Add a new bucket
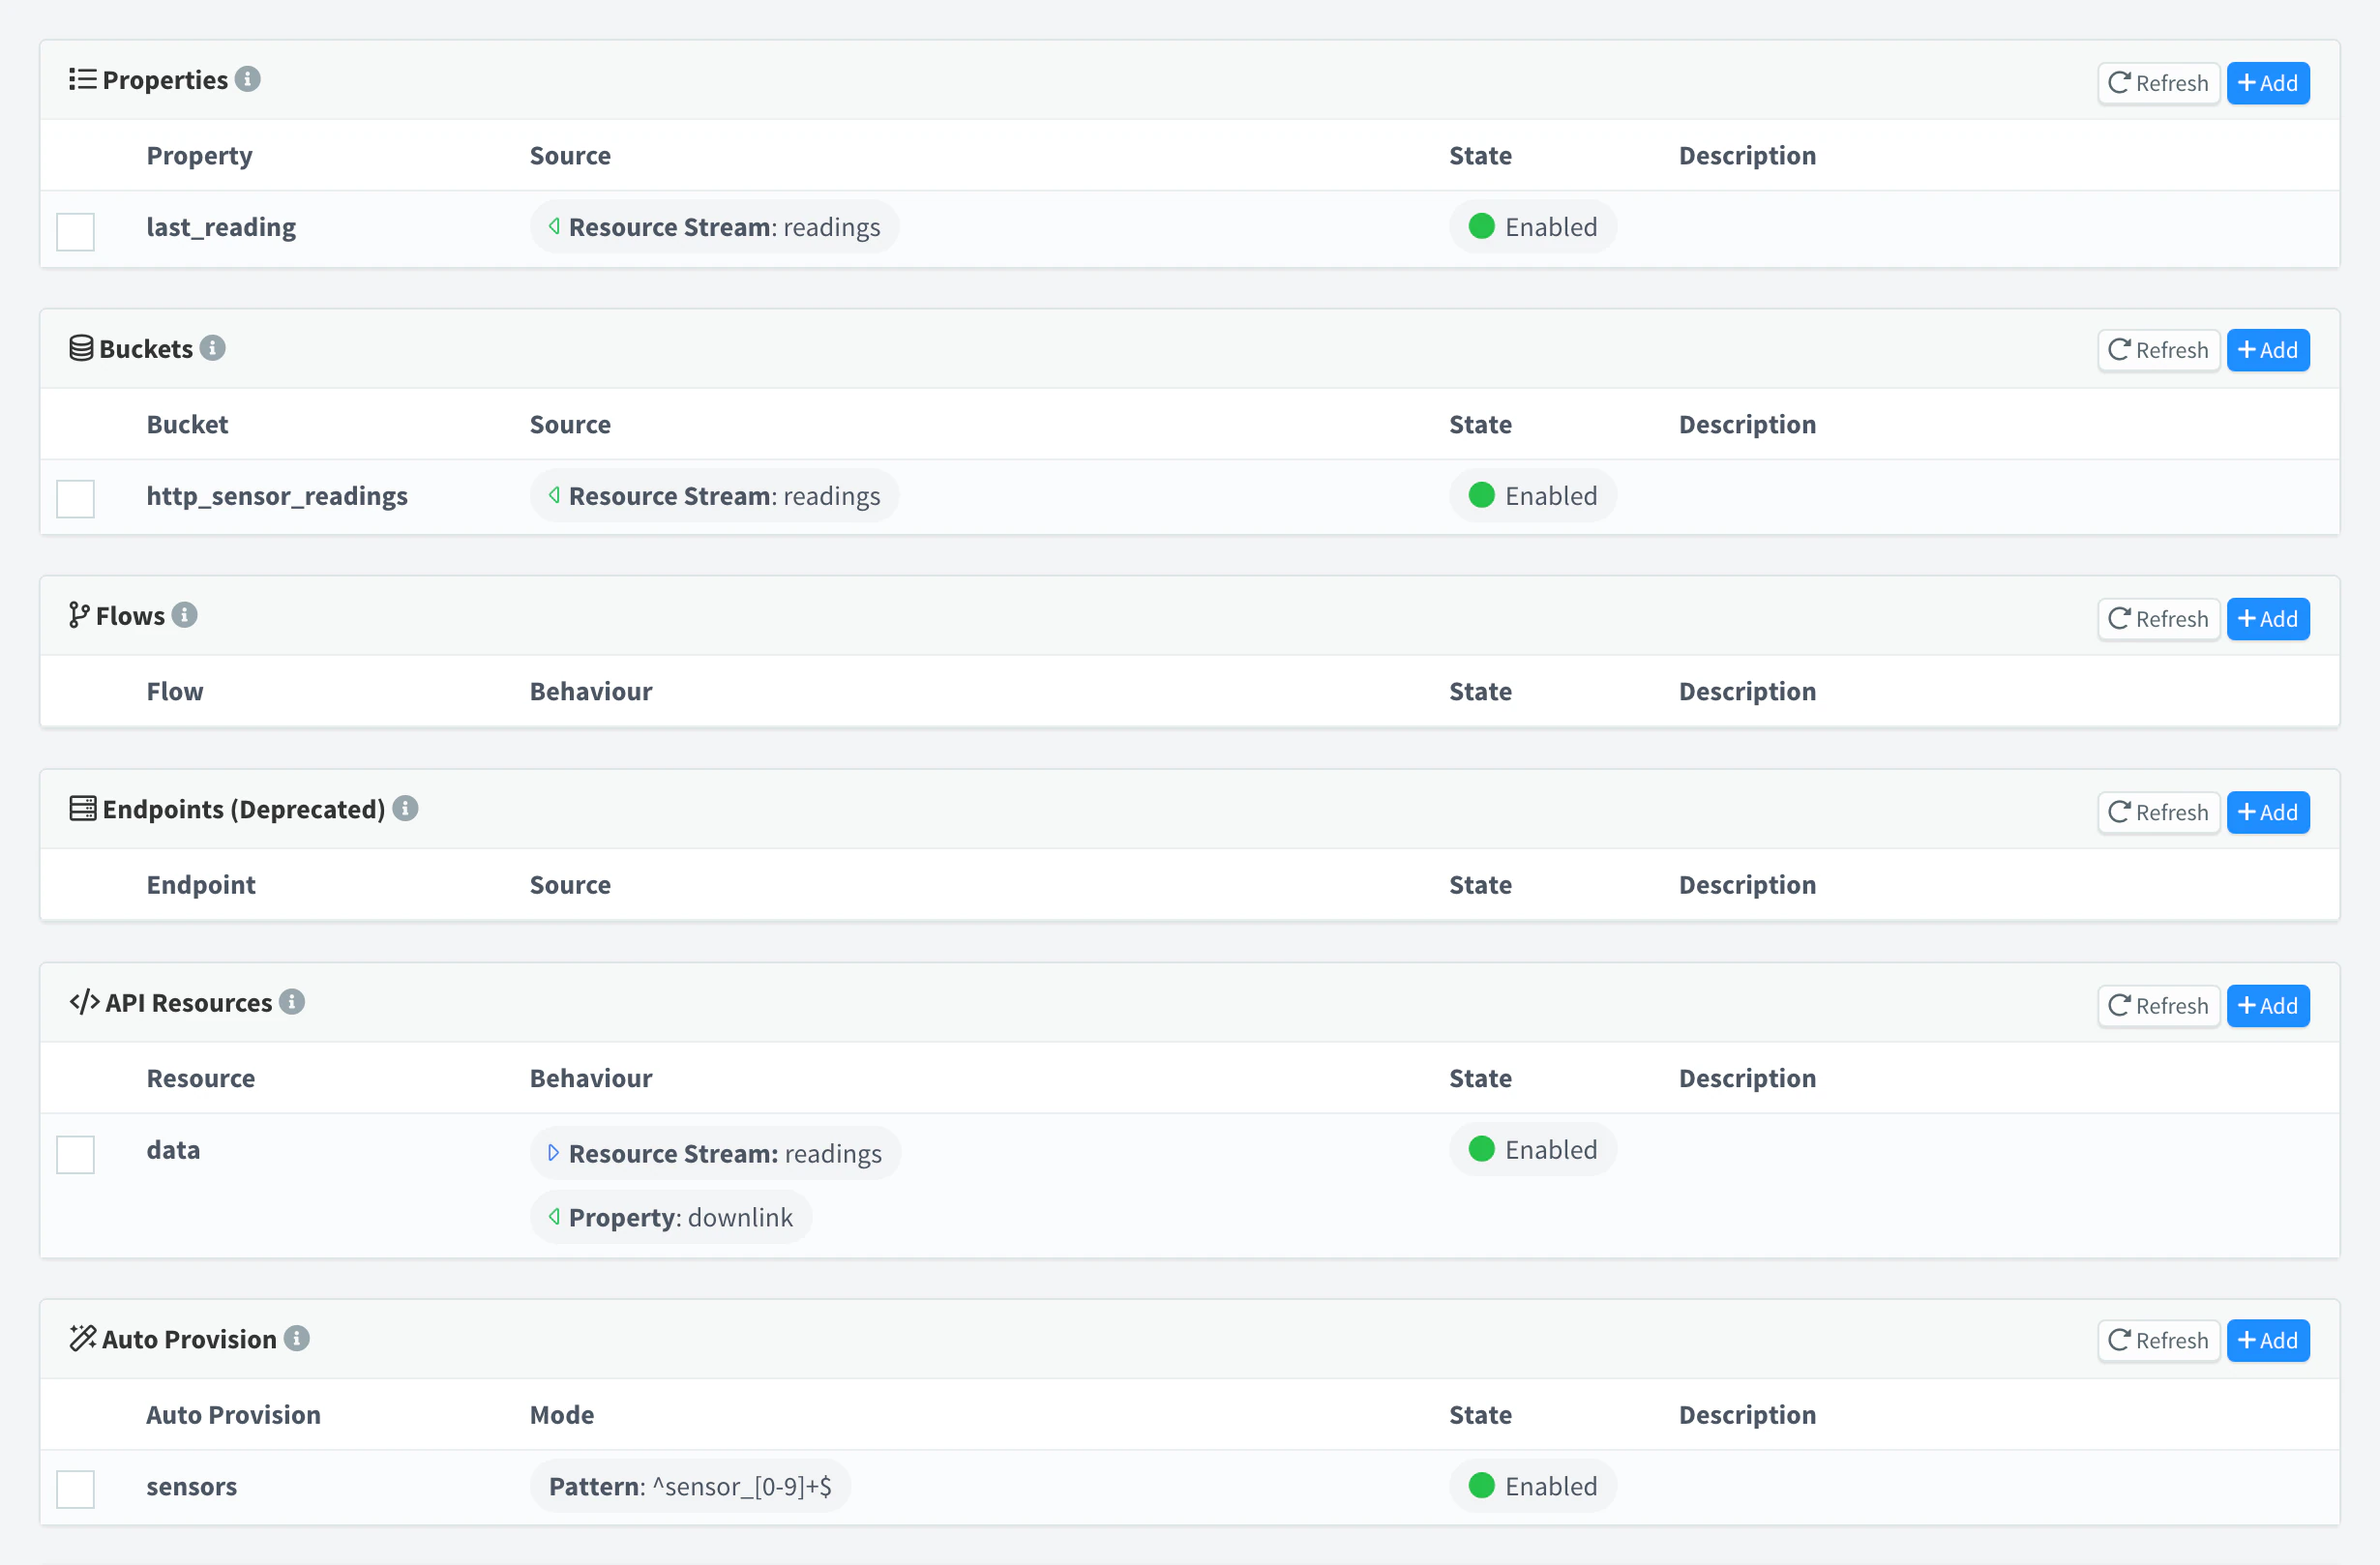The width and height of the screenshot is (2380, 1565). pos(2268,350)
